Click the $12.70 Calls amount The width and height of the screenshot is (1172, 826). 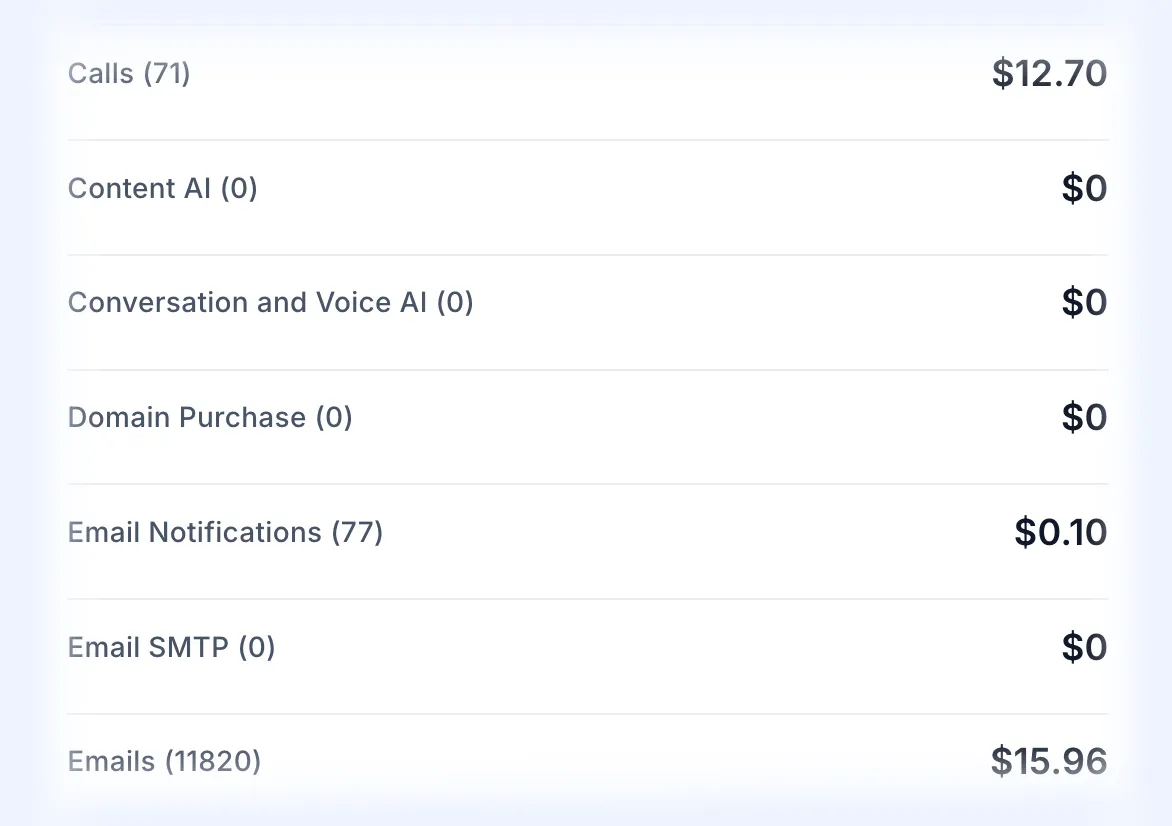pyautogui.click(x=1049, y=73)
